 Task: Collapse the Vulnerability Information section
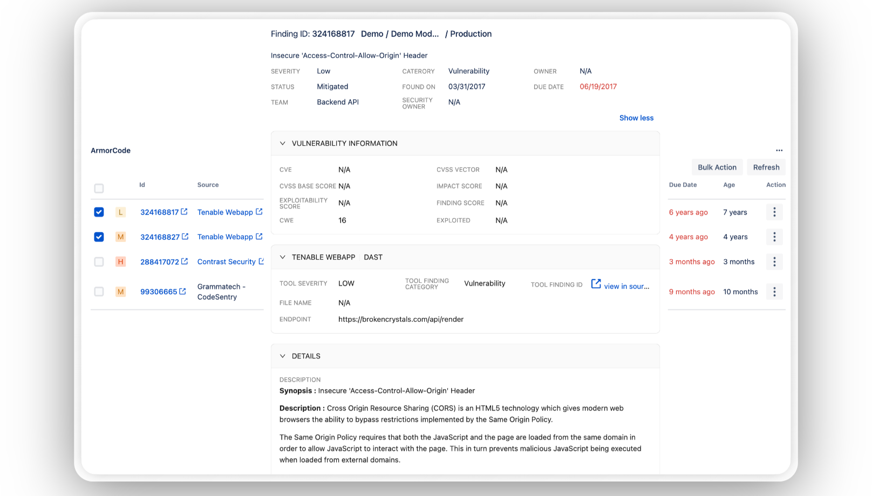tap(283, 144)
